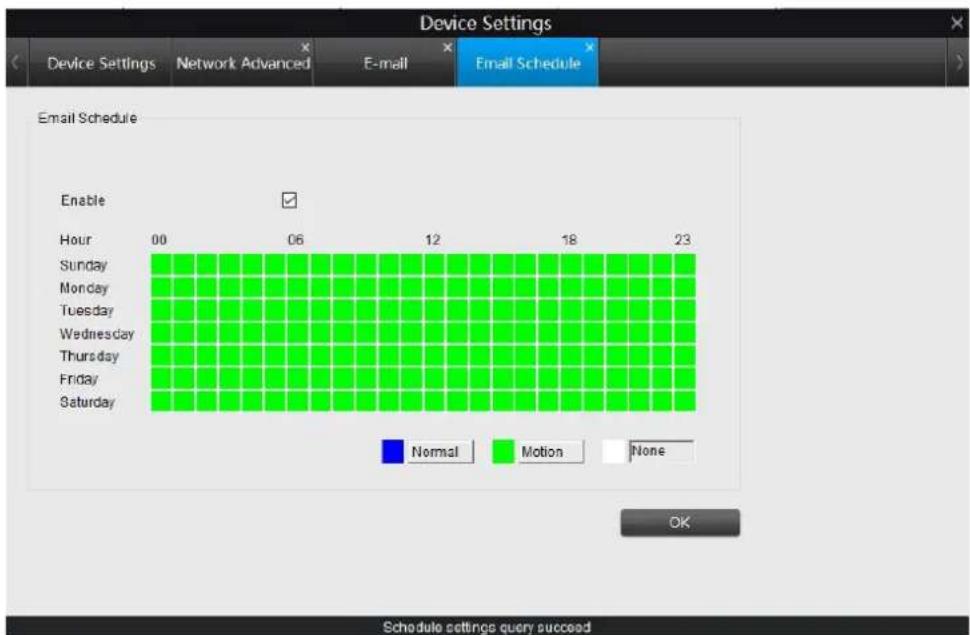Choose the Normal schedule type button

pyautogui.click(x=439, y=452)
